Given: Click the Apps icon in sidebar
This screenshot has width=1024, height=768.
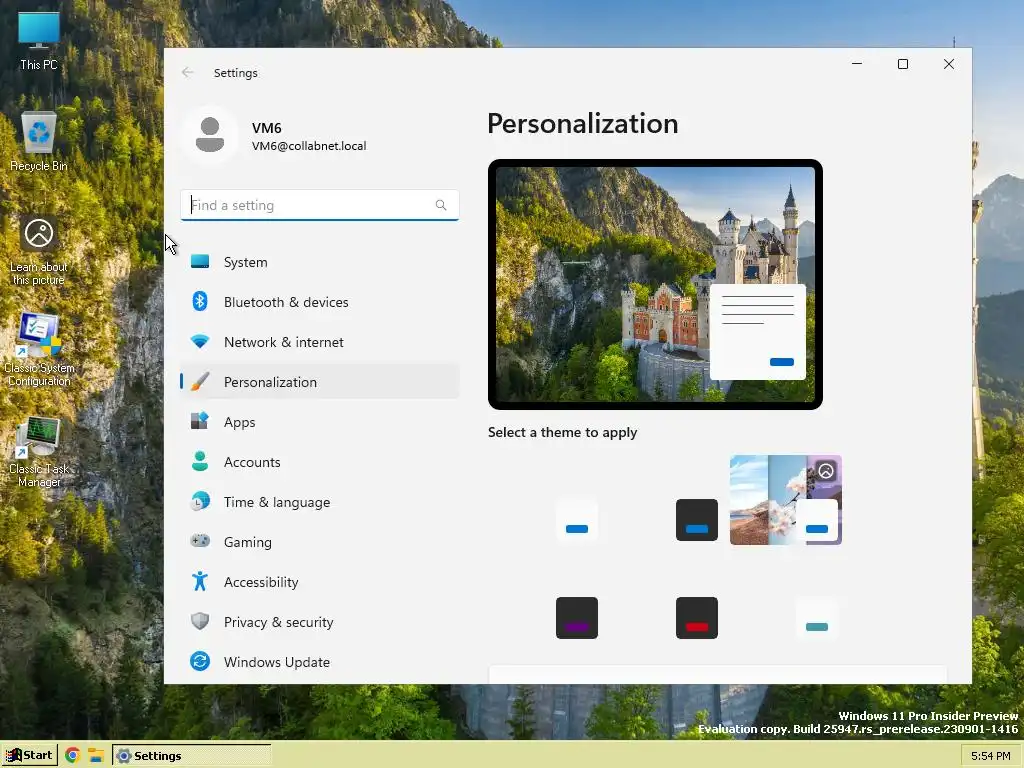Looking at the screenshot, I should pyautogui.click(x=200, y=421).
